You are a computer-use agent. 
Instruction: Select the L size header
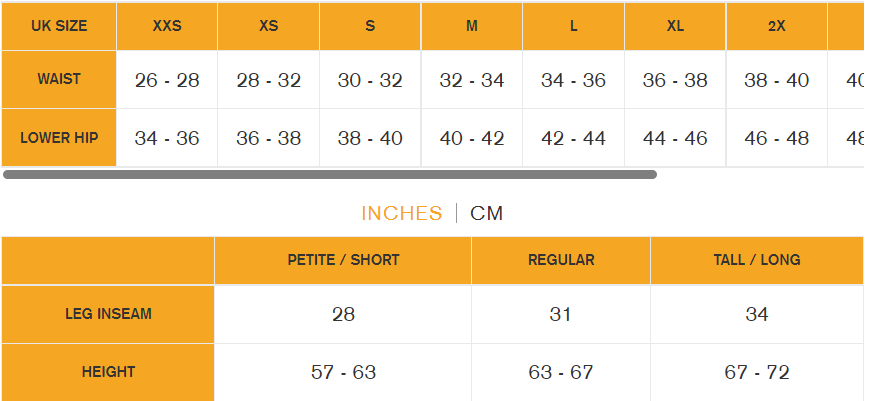pyautogui.click(x=574, y=26)
